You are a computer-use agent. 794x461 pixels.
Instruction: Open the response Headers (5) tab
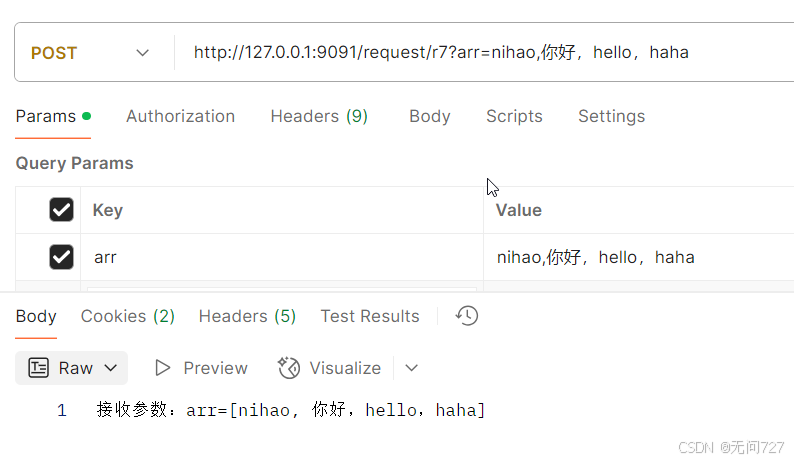coord(247,316)
